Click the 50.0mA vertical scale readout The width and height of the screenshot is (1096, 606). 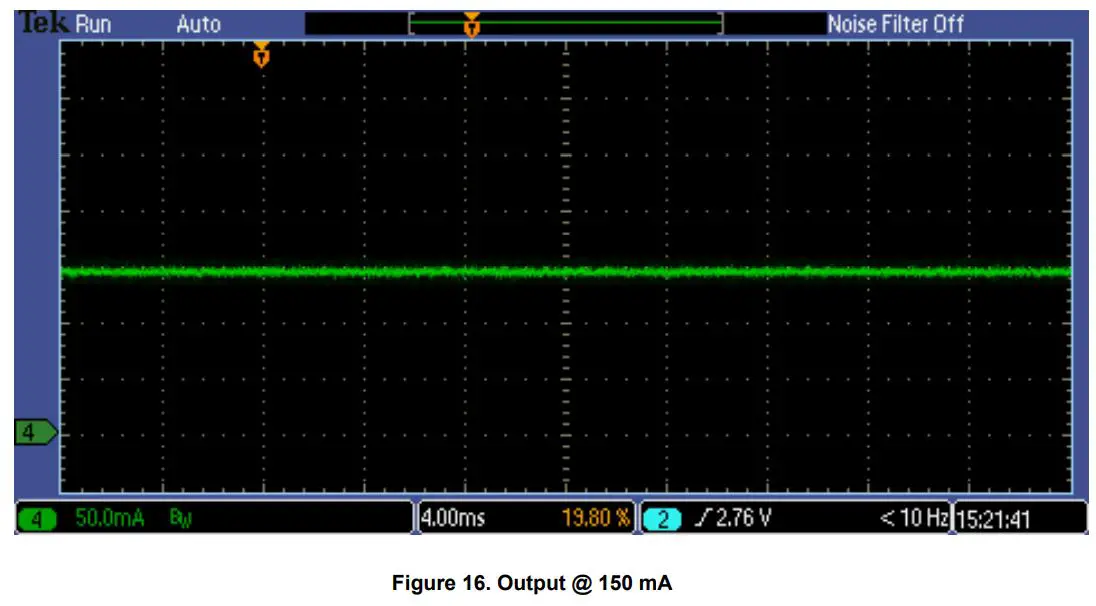pos(110,519)
